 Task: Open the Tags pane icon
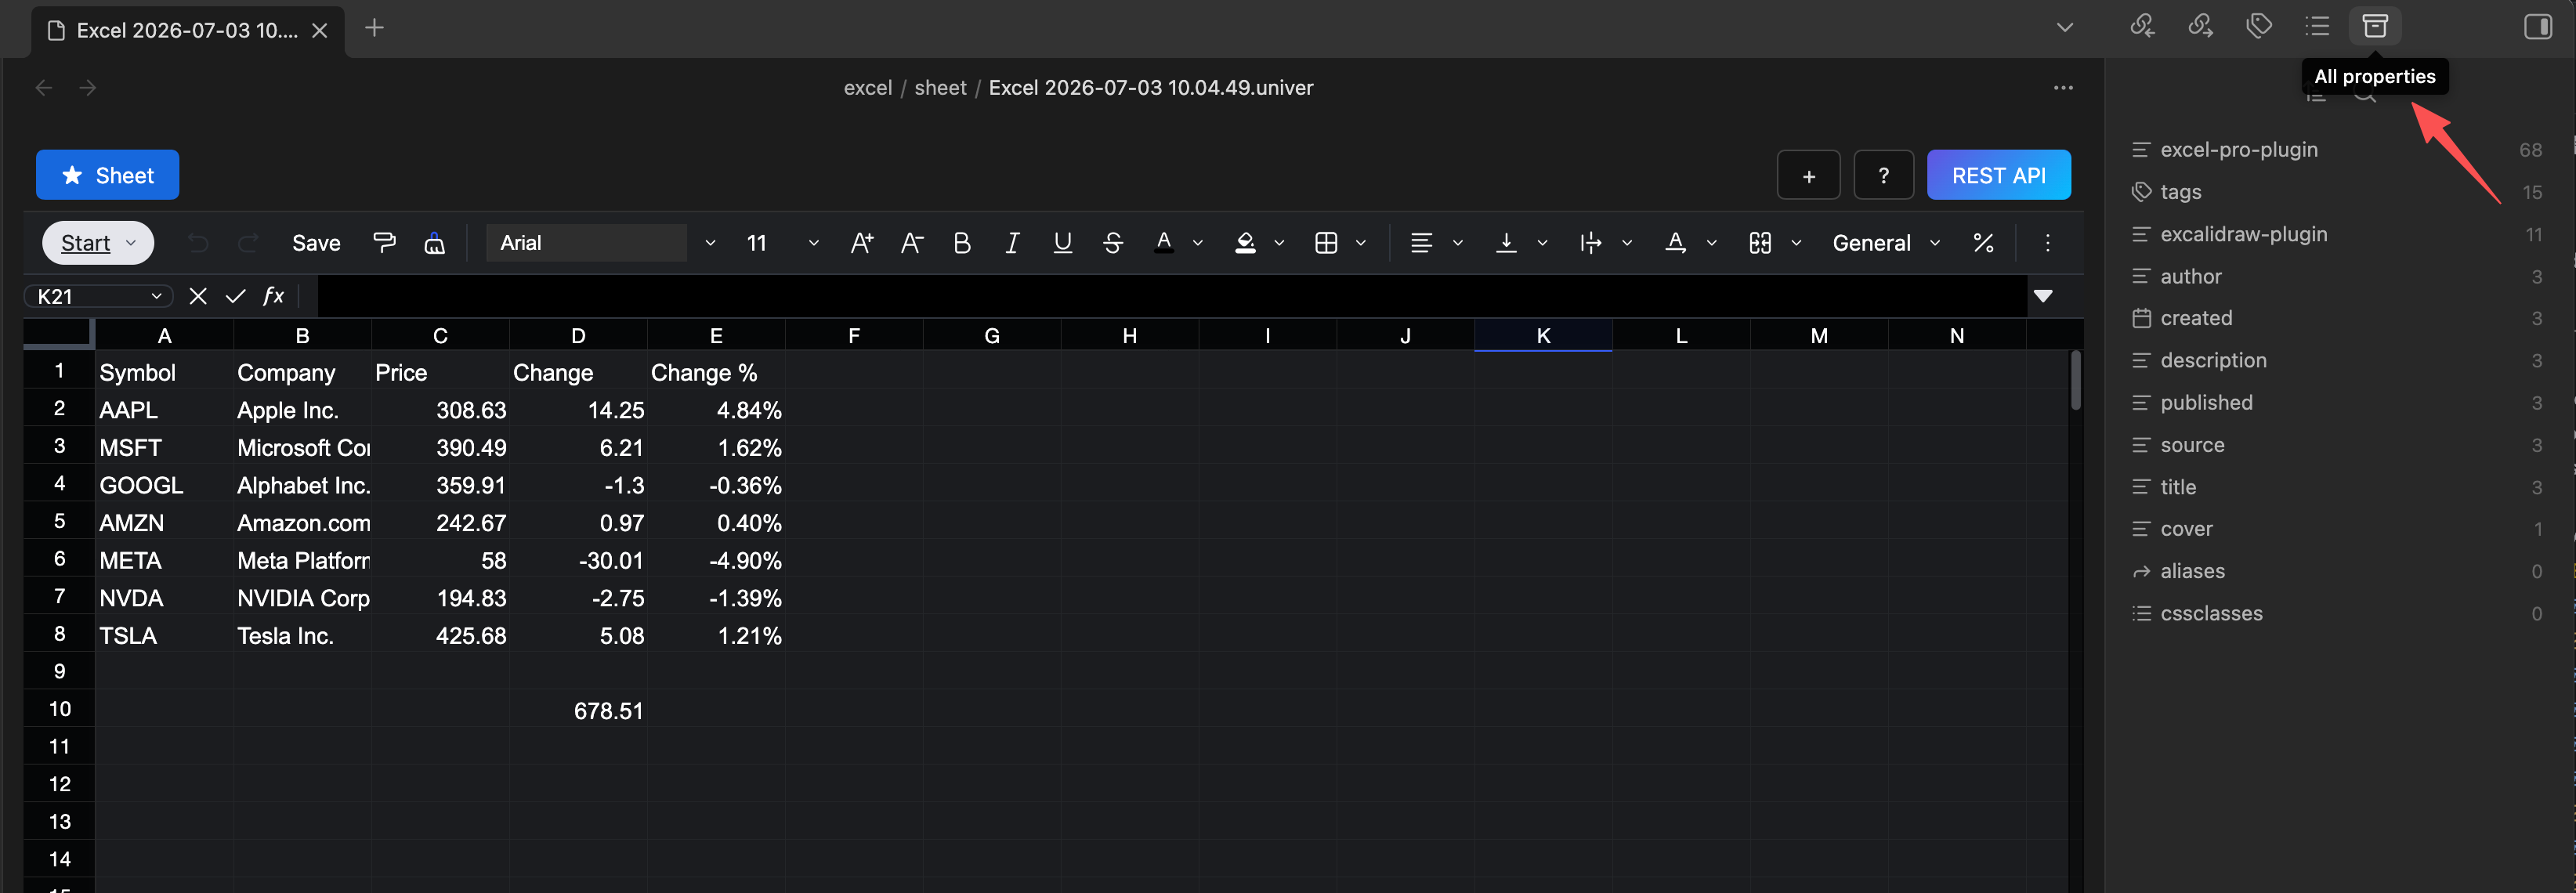pyautogui.click(x=2259, y=26)
